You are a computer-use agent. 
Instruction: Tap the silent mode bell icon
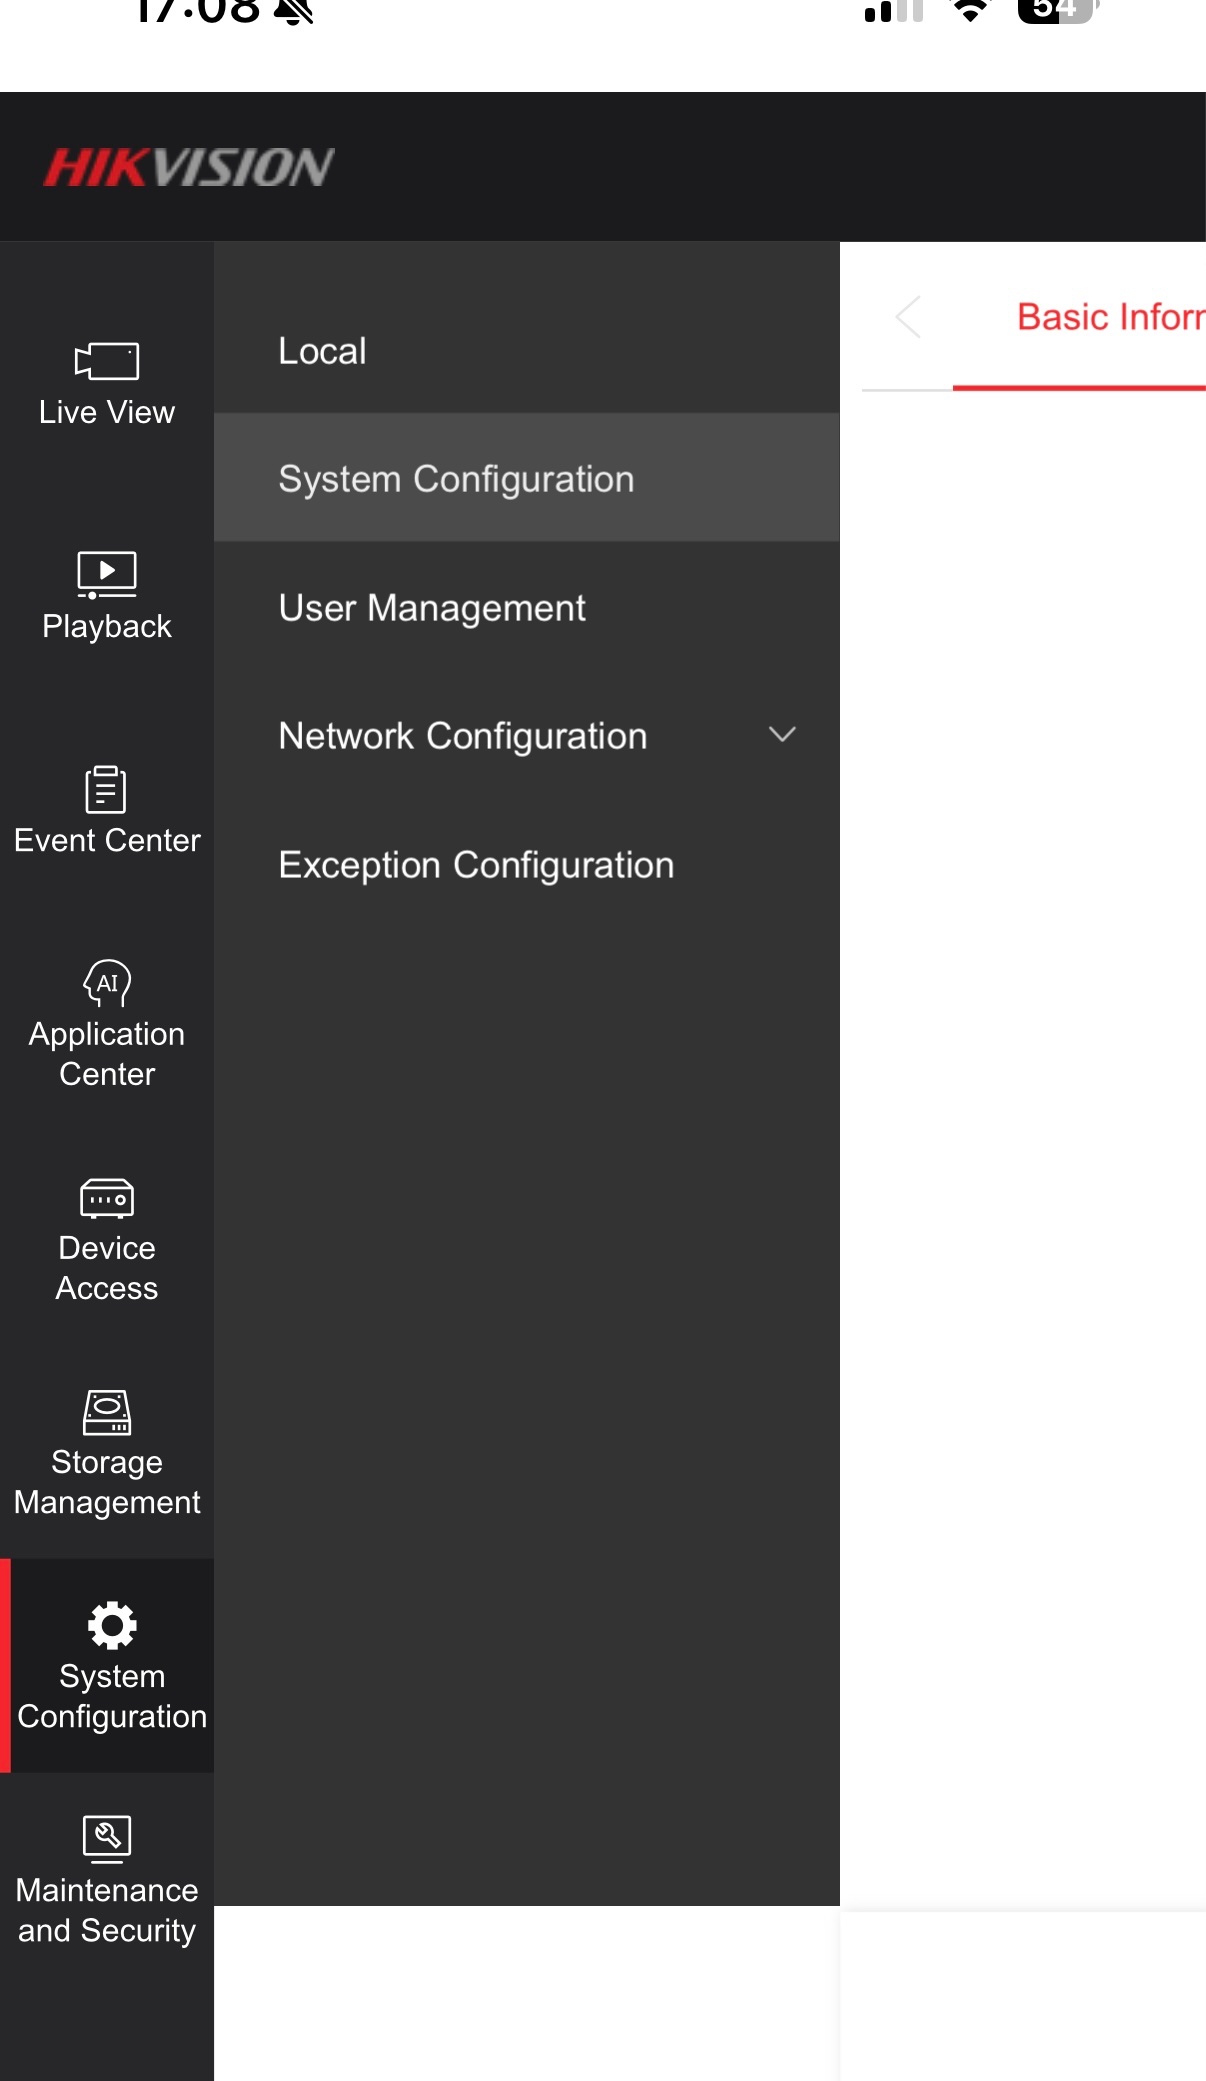coord(294,11)
